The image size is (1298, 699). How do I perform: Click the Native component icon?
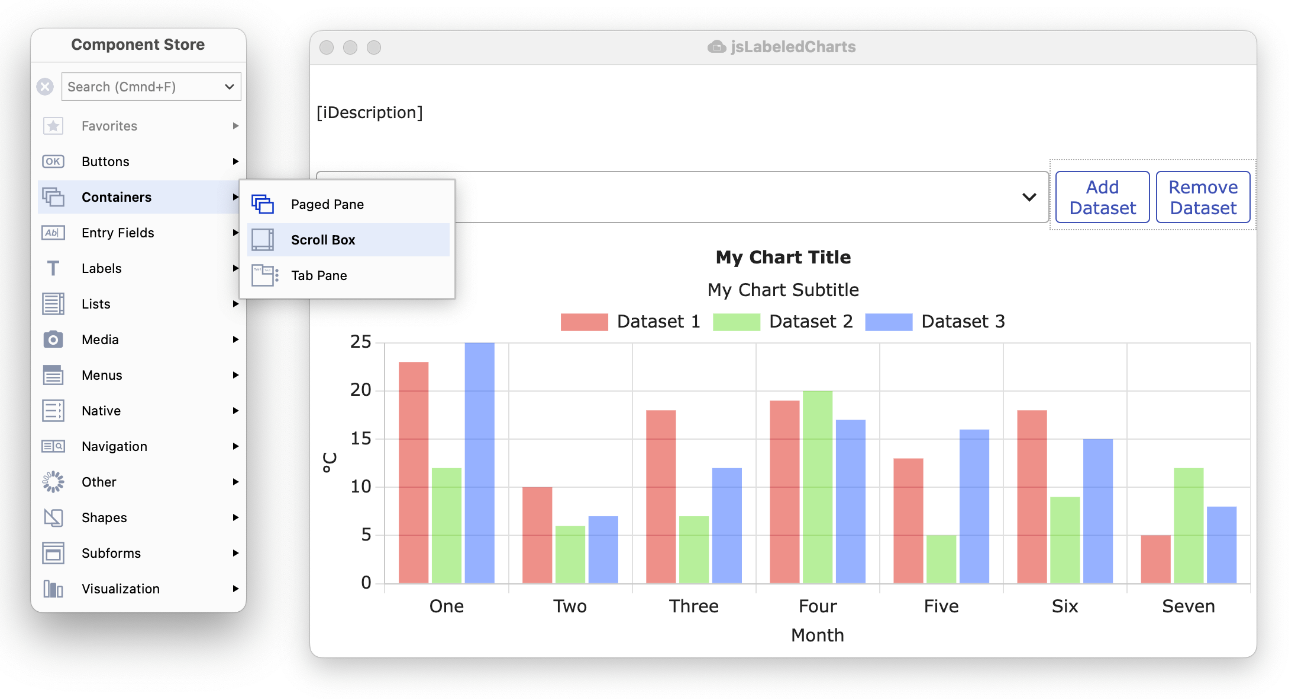(x=53, y=411)
